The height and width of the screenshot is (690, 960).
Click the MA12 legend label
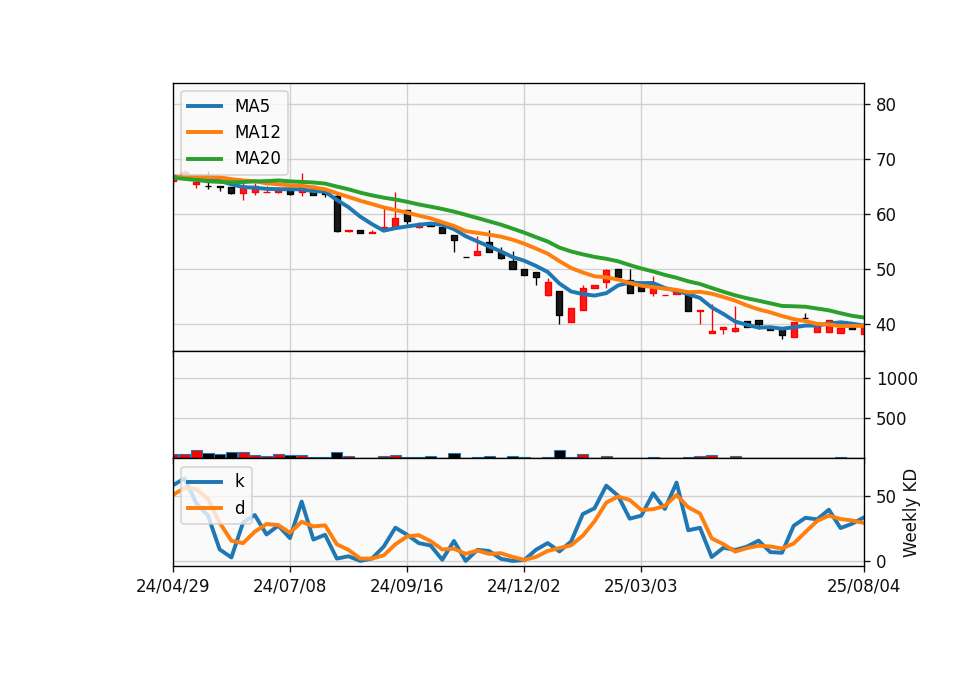(257, 132)
